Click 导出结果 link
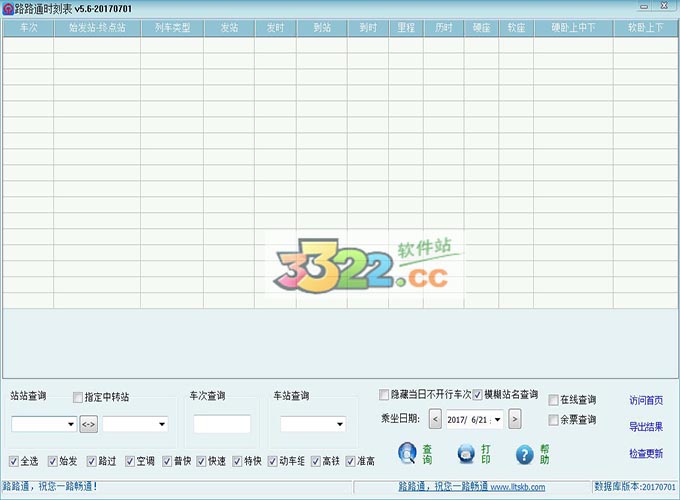Image resolution: width=680 pixels, height=500 pixels. pos(646,427)
